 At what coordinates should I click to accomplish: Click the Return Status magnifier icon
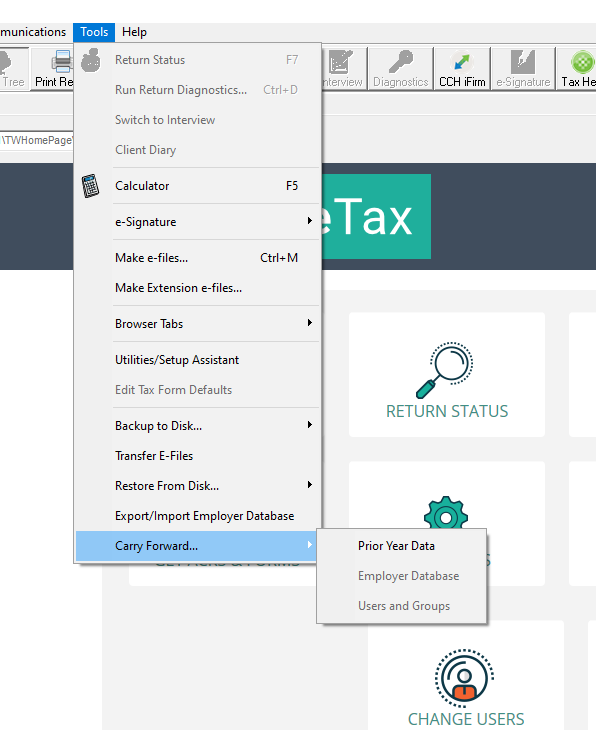click(x=445, y=370)
